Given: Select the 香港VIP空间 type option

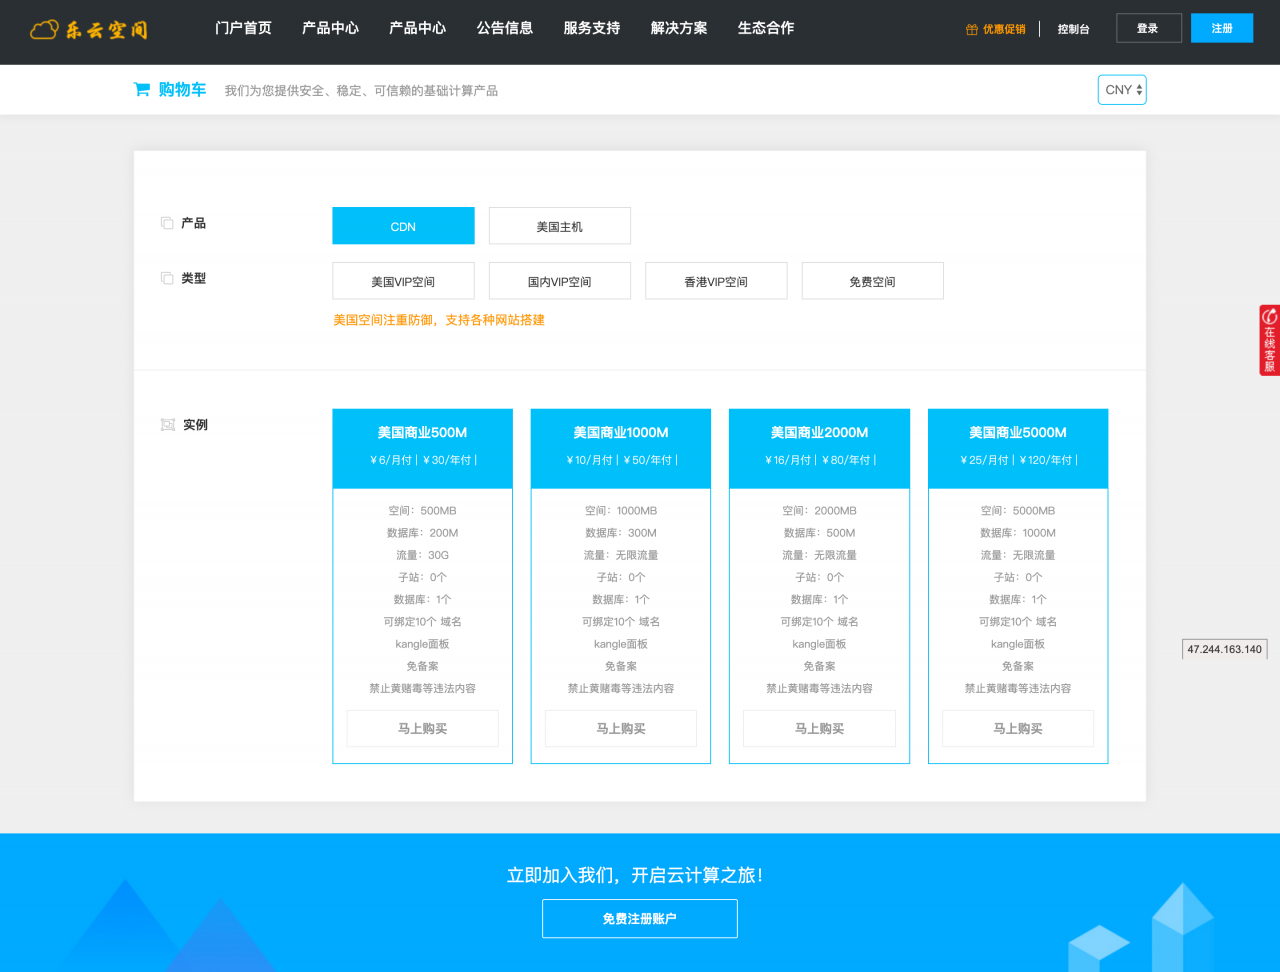Looking at the screenshot, I should click(716, 280).
